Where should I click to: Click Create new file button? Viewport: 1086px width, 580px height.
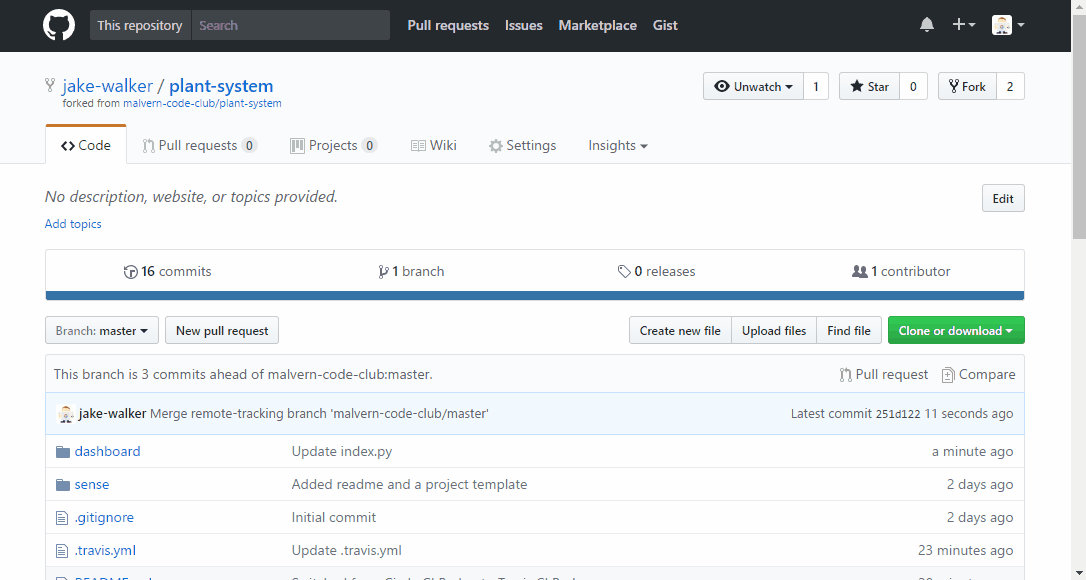pyautogui.click(x=680, y=331)
